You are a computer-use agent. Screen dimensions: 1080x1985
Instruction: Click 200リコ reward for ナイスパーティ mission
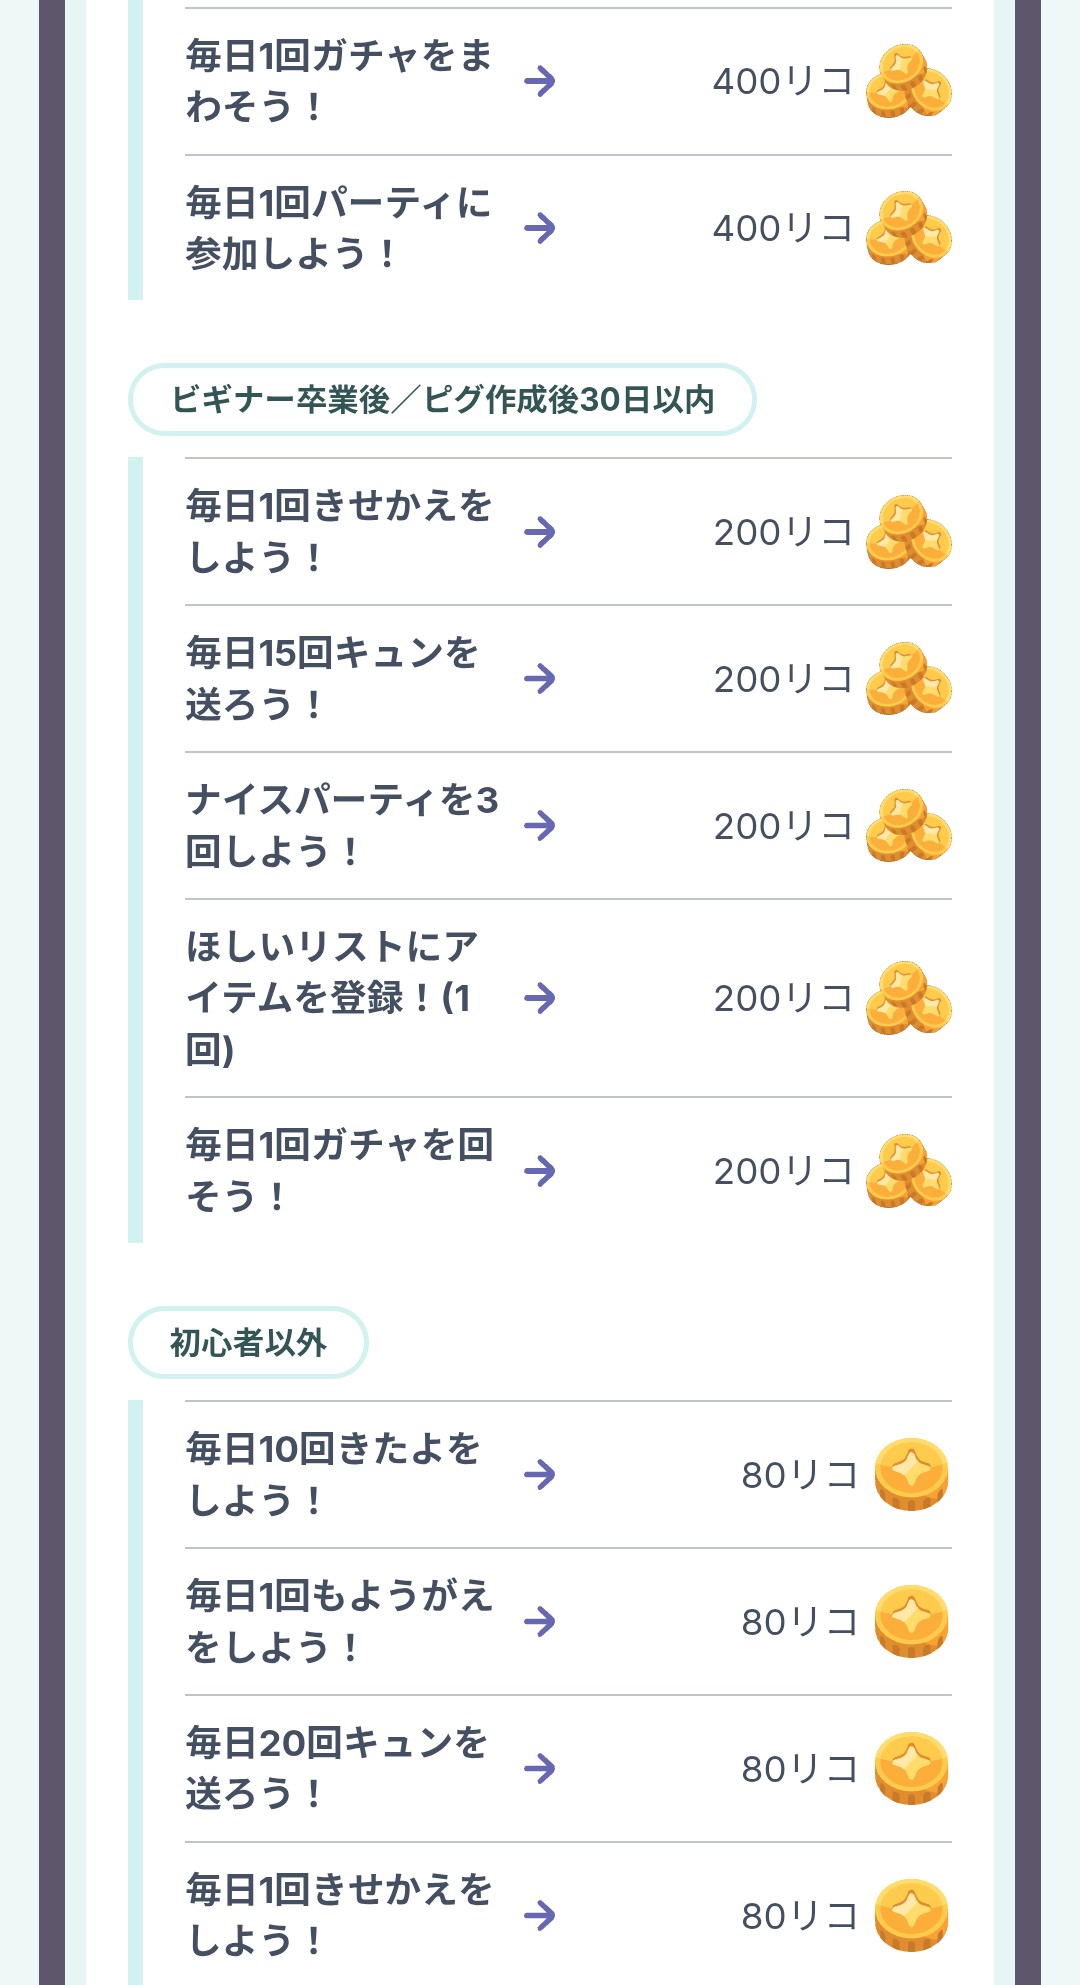tap(782, 826)
